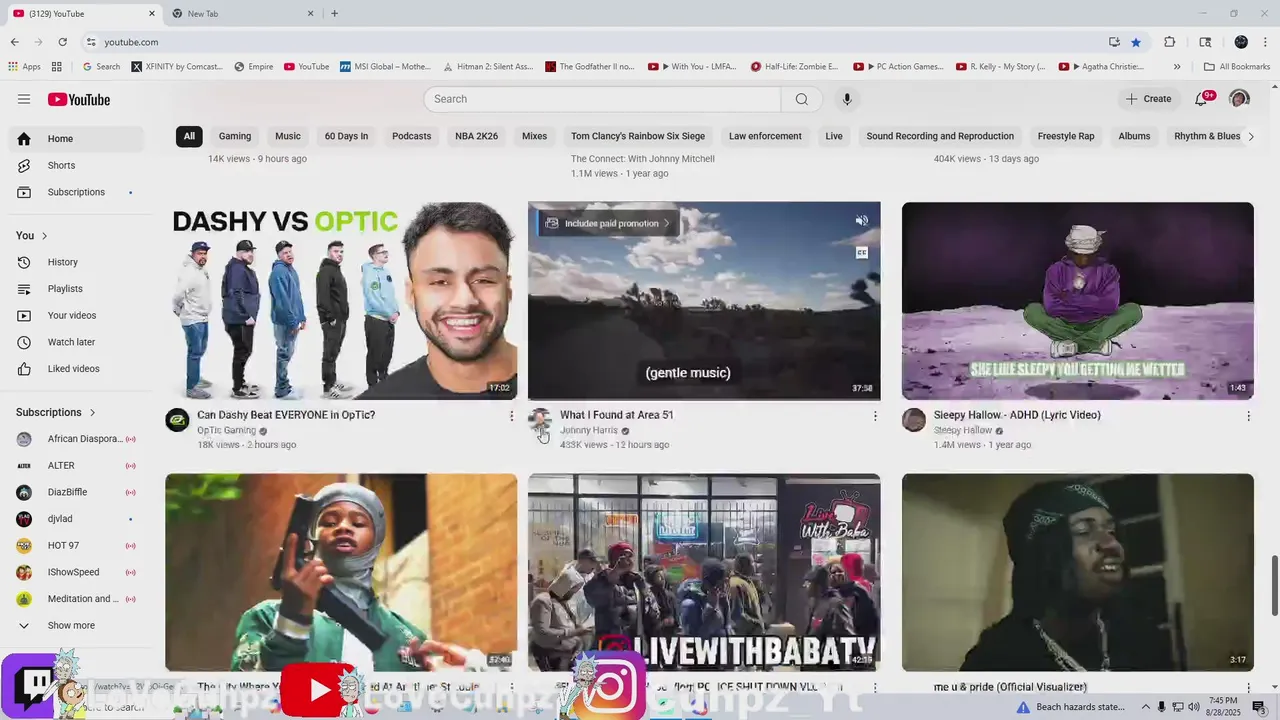Image resolution: width=1280 pixels, height=720 pixels.
Task: Reveal more topic chips with right arrow
Action: click(1250, 136)
